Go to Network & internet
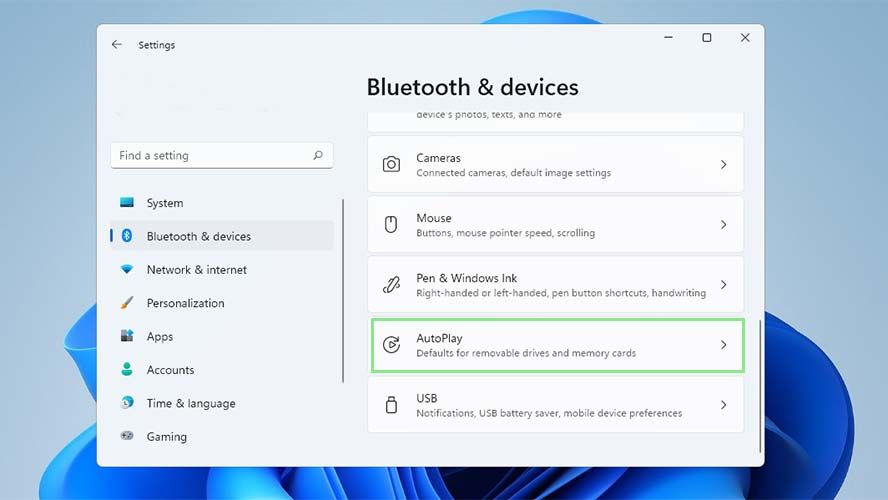The height and width of the screenshot is (500, 888). (x=222, y=270)
